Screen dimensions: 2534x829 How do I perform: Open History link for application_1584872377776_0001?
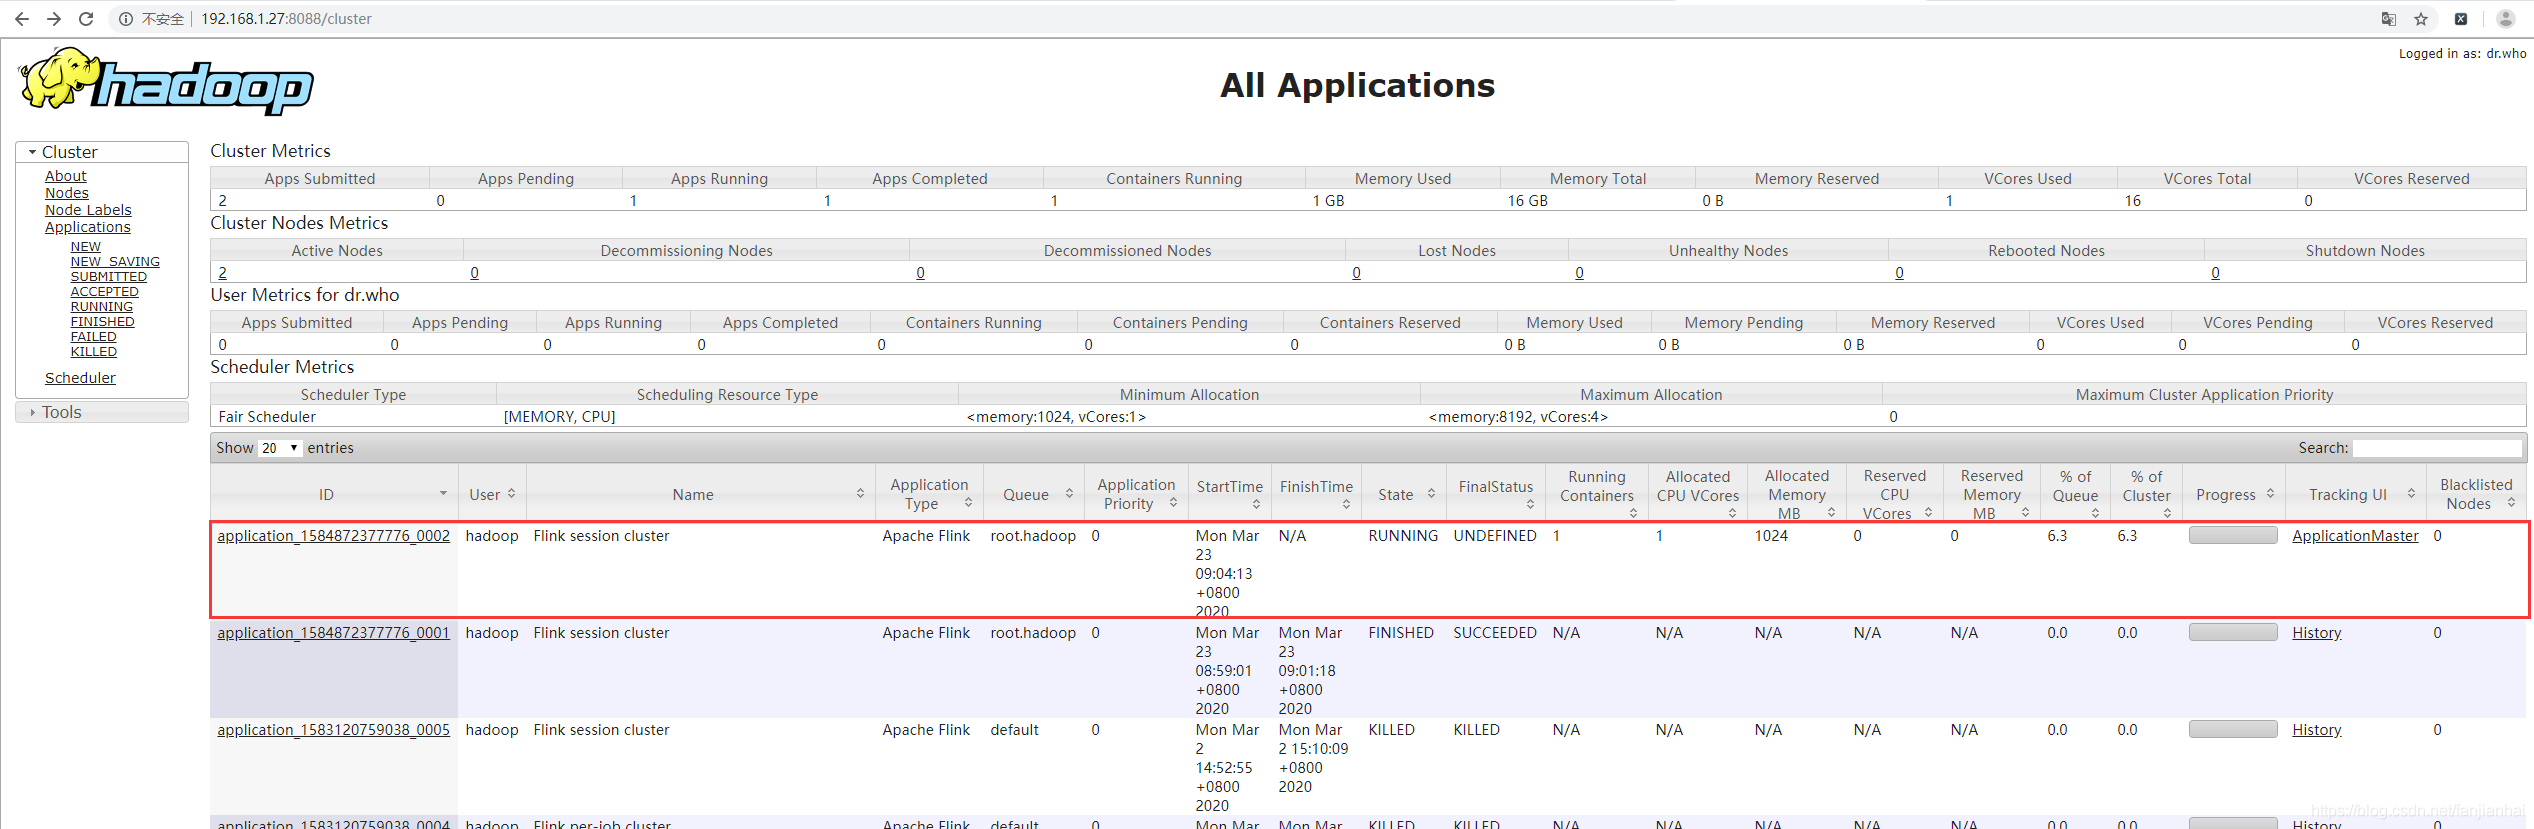(x=2317, y=633)
